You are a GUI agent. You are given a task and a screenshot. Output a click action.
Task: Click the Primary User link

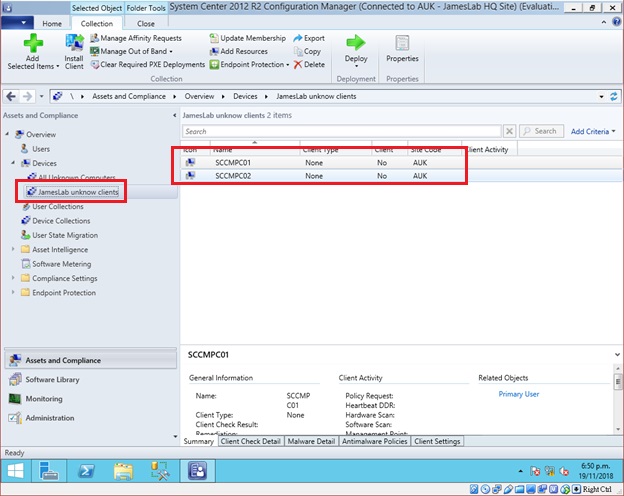pyautogui.click(x=518, y=394)
